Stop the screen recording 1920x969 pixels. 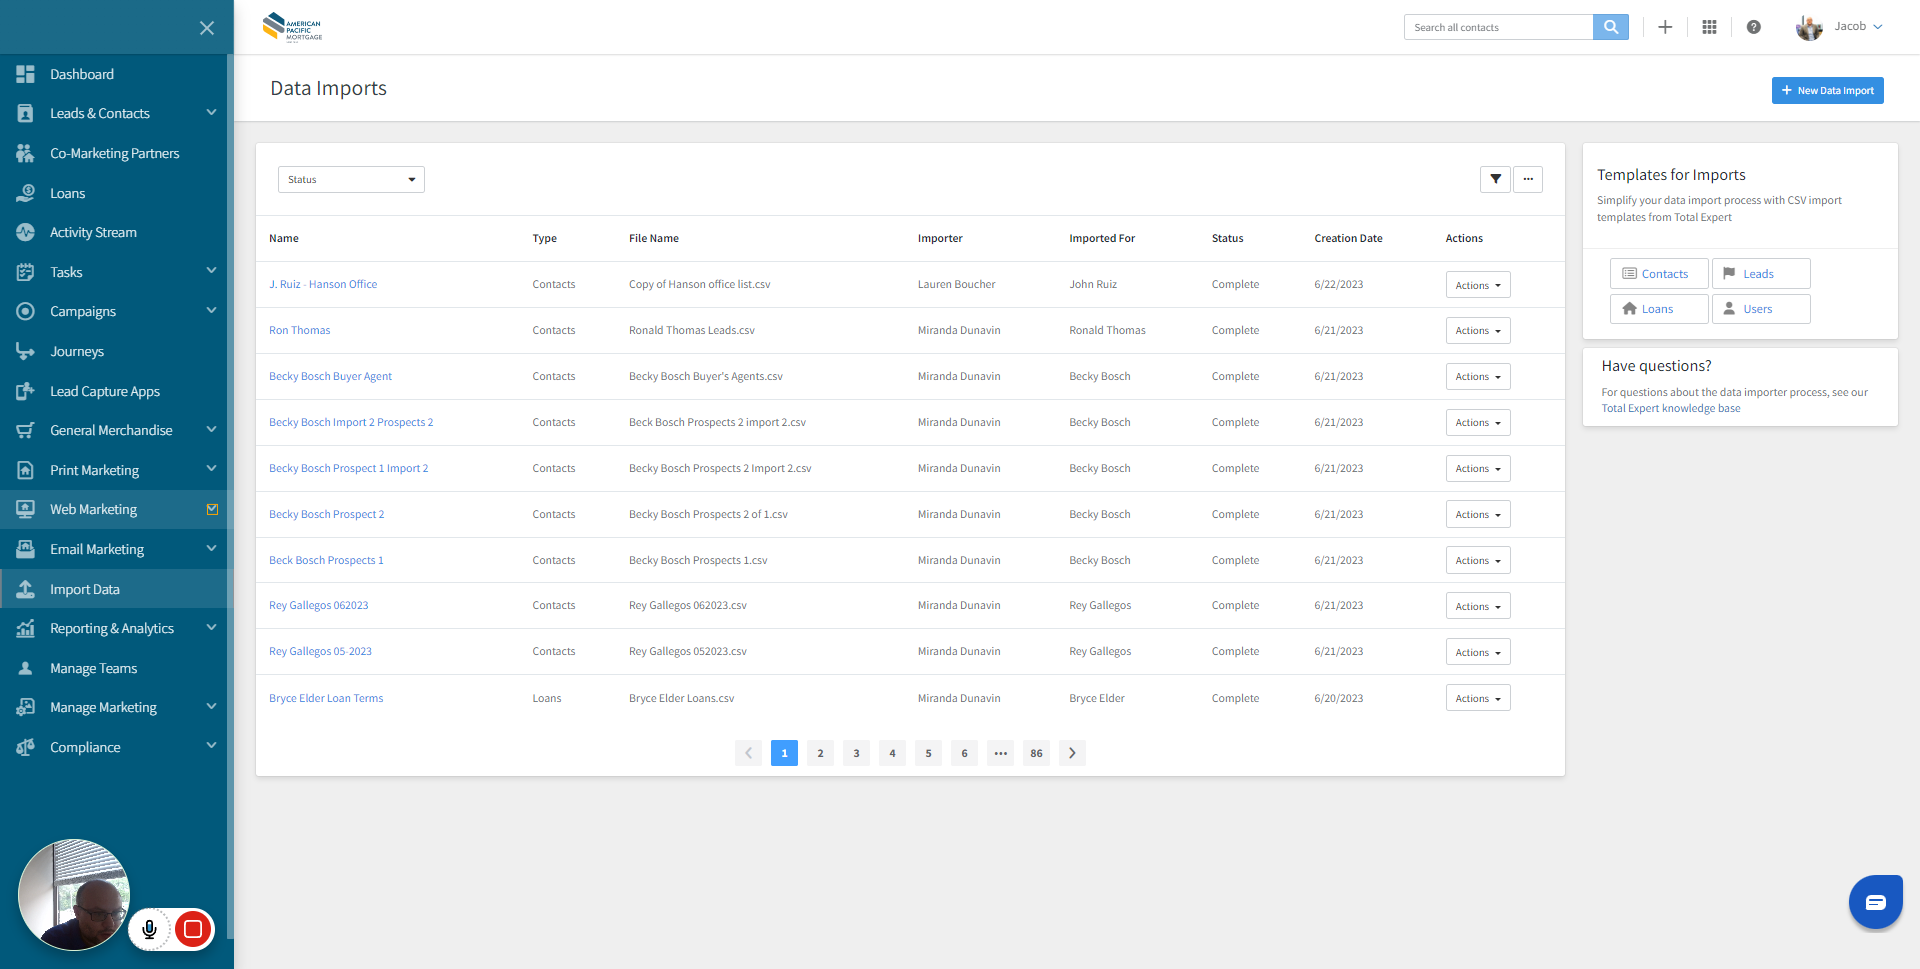[x=193, y=929]
